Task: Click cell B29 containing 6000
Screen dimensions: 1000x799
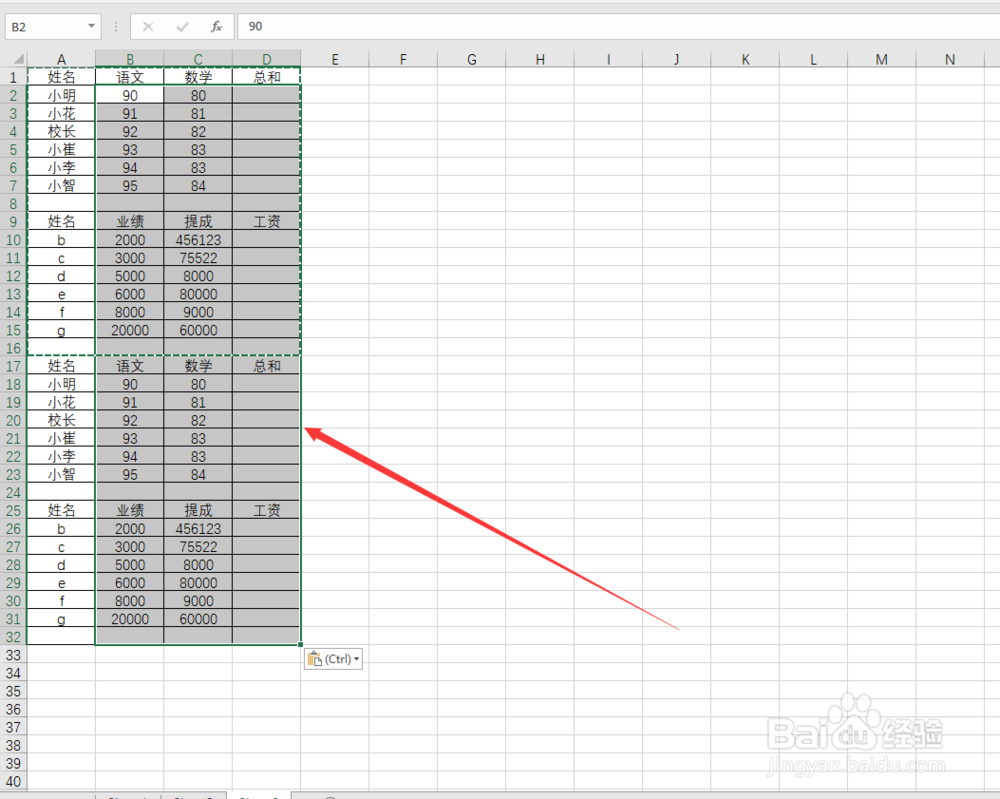Action: coord(129,583)
